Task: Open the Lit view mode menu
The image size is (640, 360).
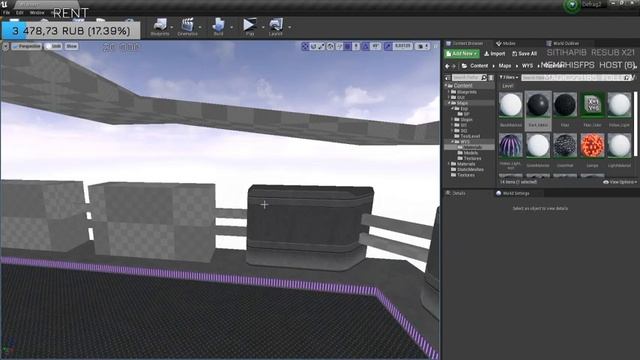Action: pyautogui.click(x=53, y=47)
